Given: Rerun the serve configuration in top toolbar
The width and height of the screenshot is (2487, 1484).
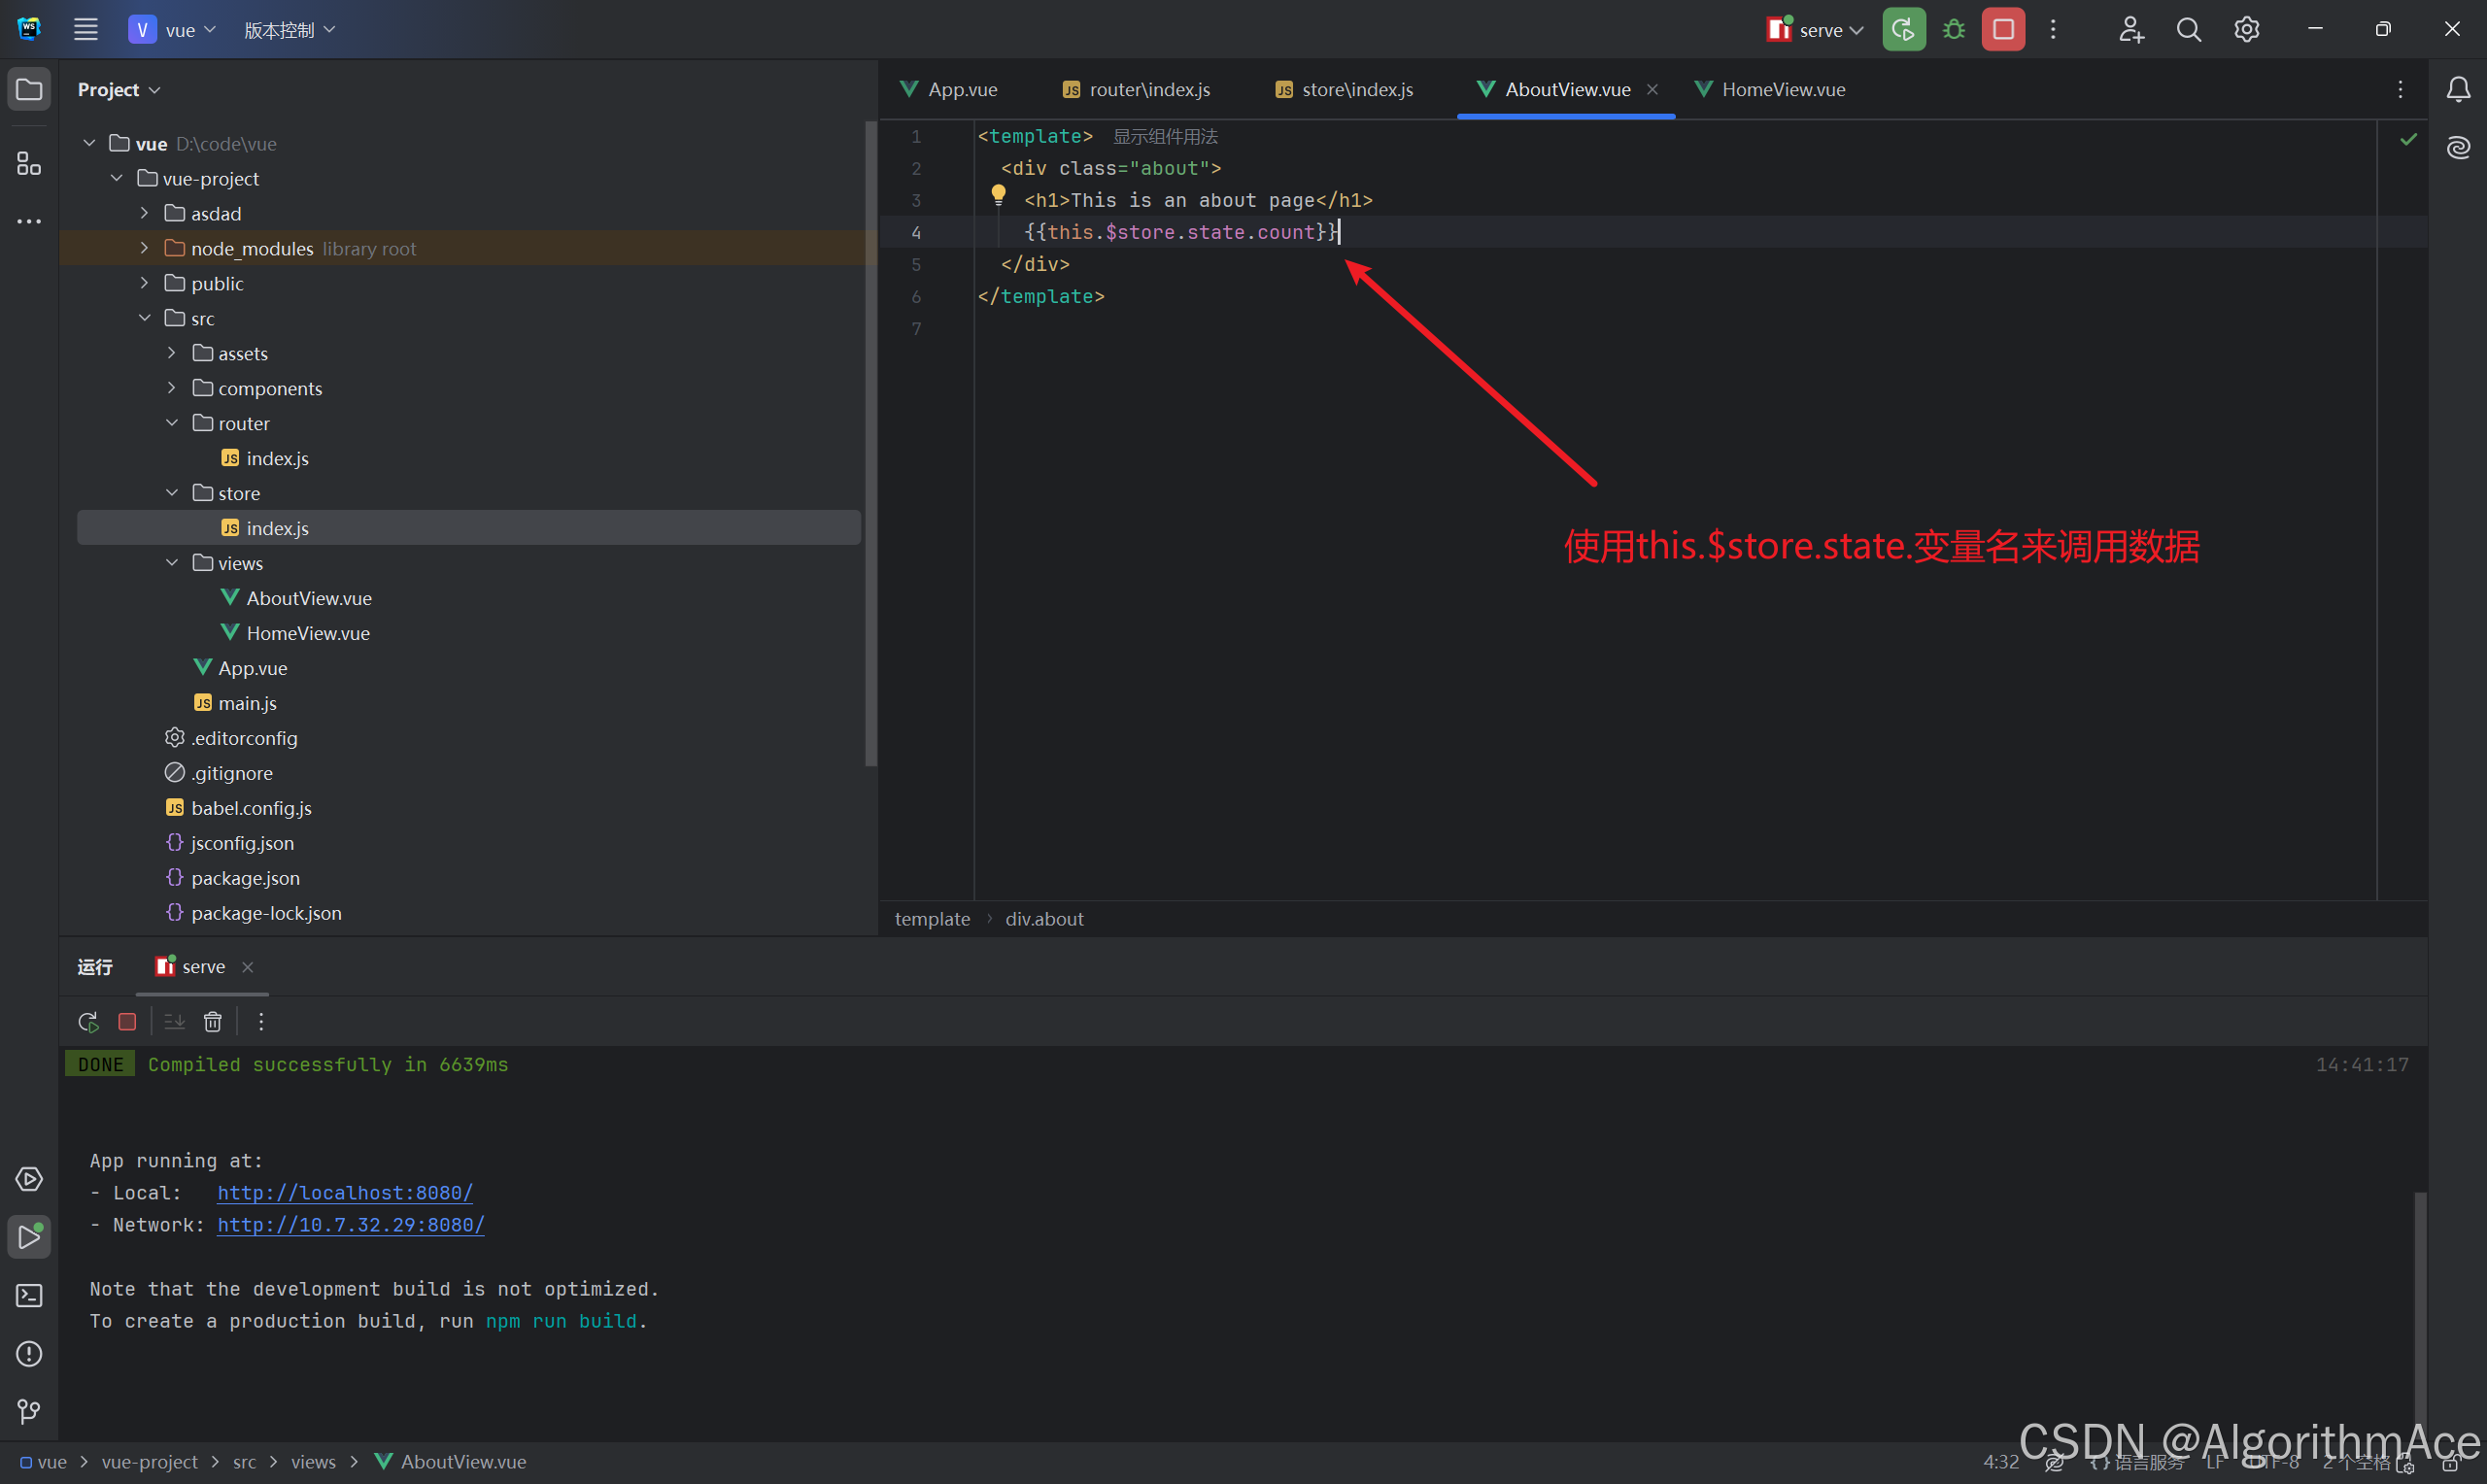Looking at the screenshot, I should (x=1903, y=30).
